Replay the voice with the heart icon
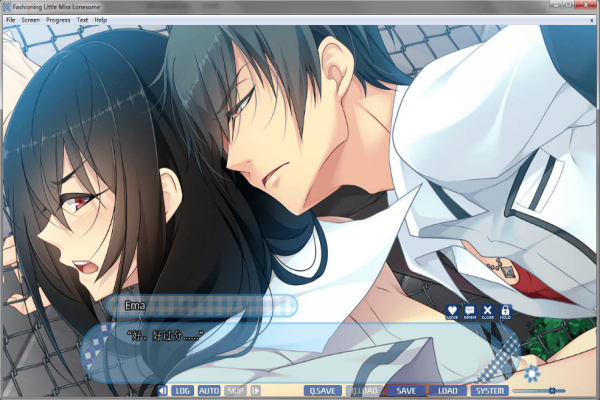Viewport: 600px width, 400px height. tap(452, 312)
